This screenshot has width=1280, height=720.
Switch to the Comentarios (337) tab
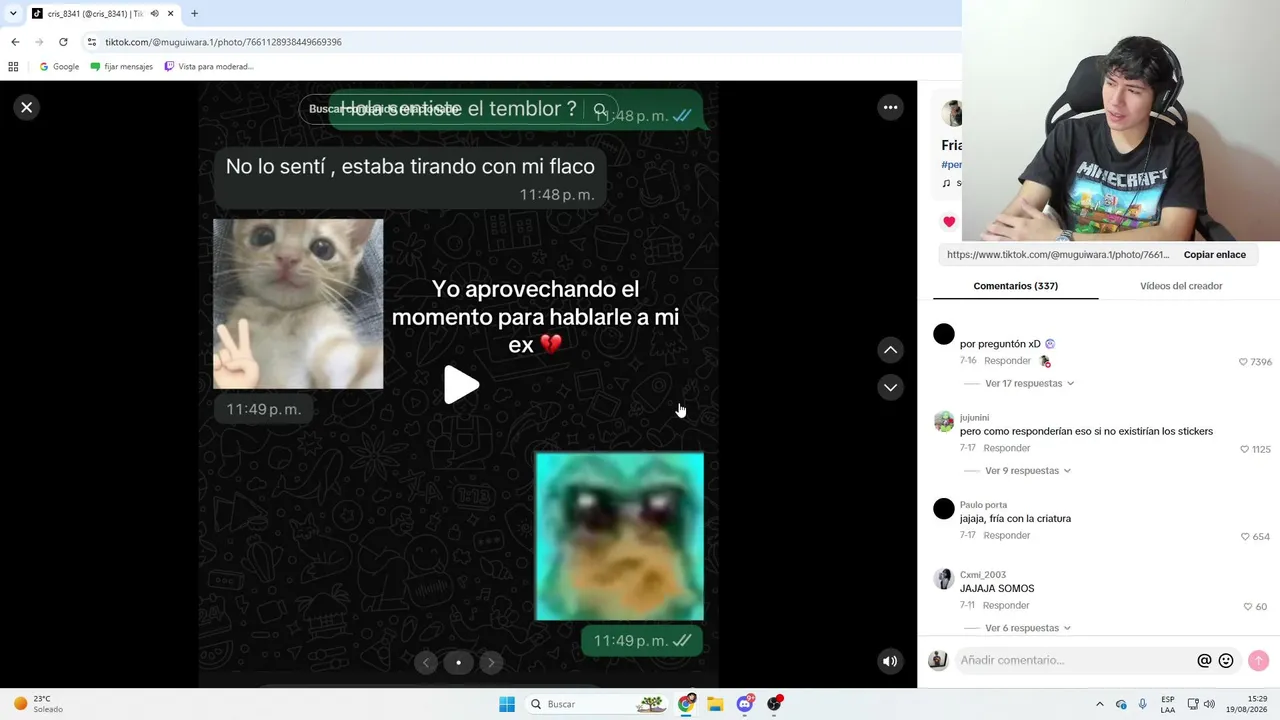[1015, 286]
